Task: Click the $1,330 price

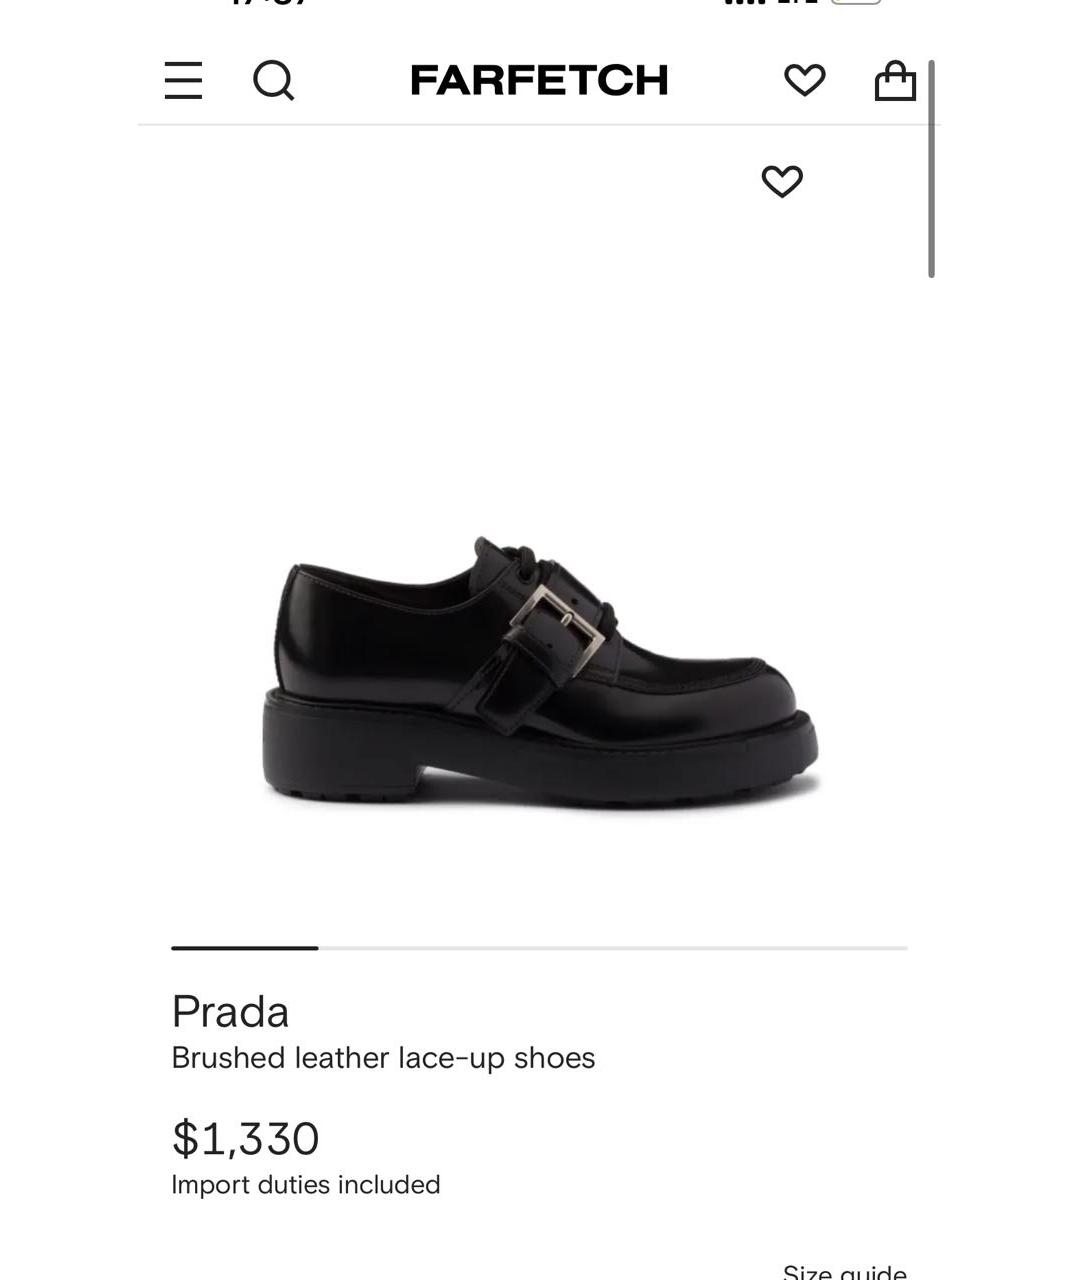Action: [246, 1138]
